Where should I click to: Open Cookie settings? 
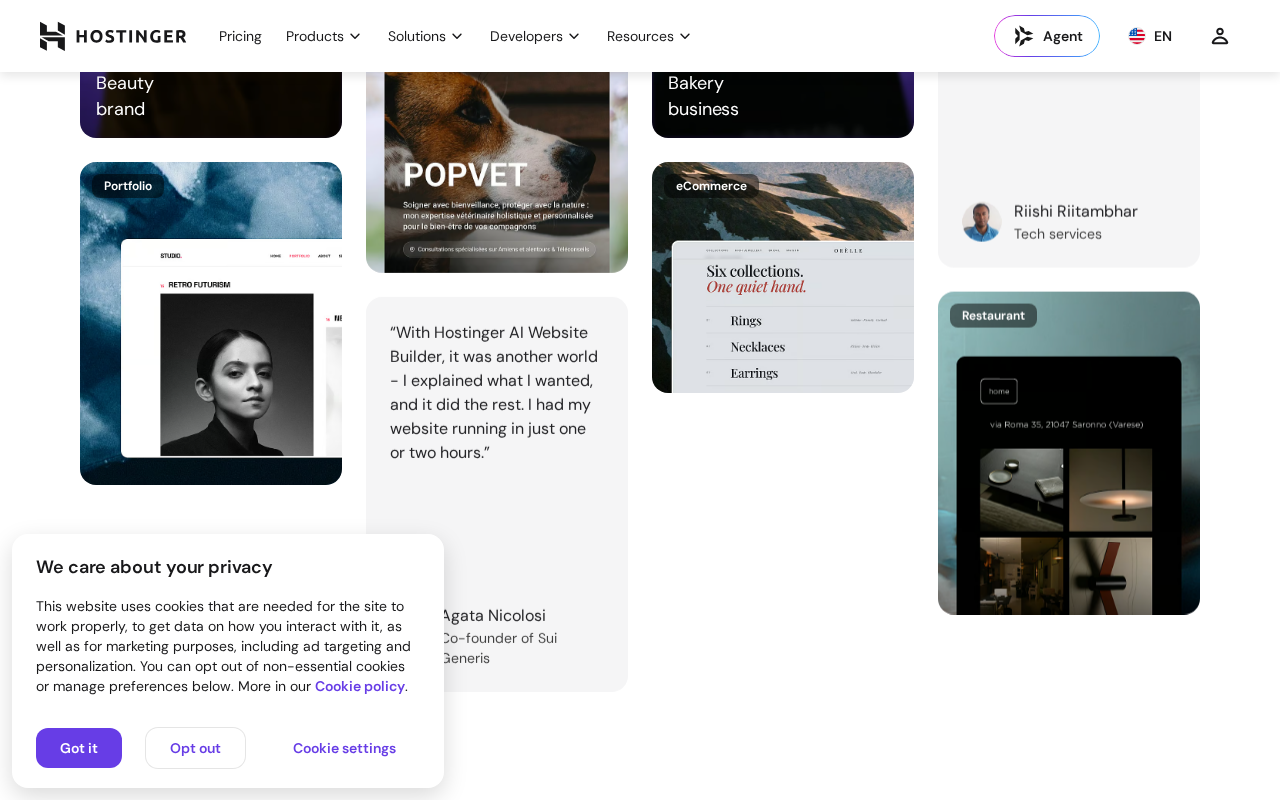point(344,748)
